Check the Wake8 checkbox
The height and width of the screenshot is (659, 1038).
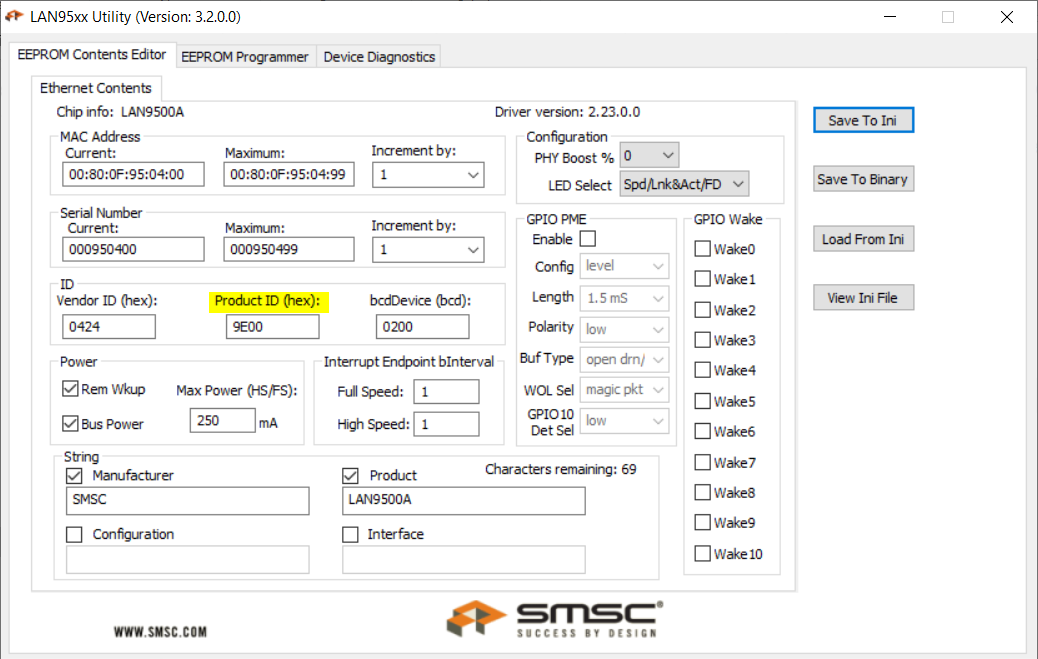(702, 493)
